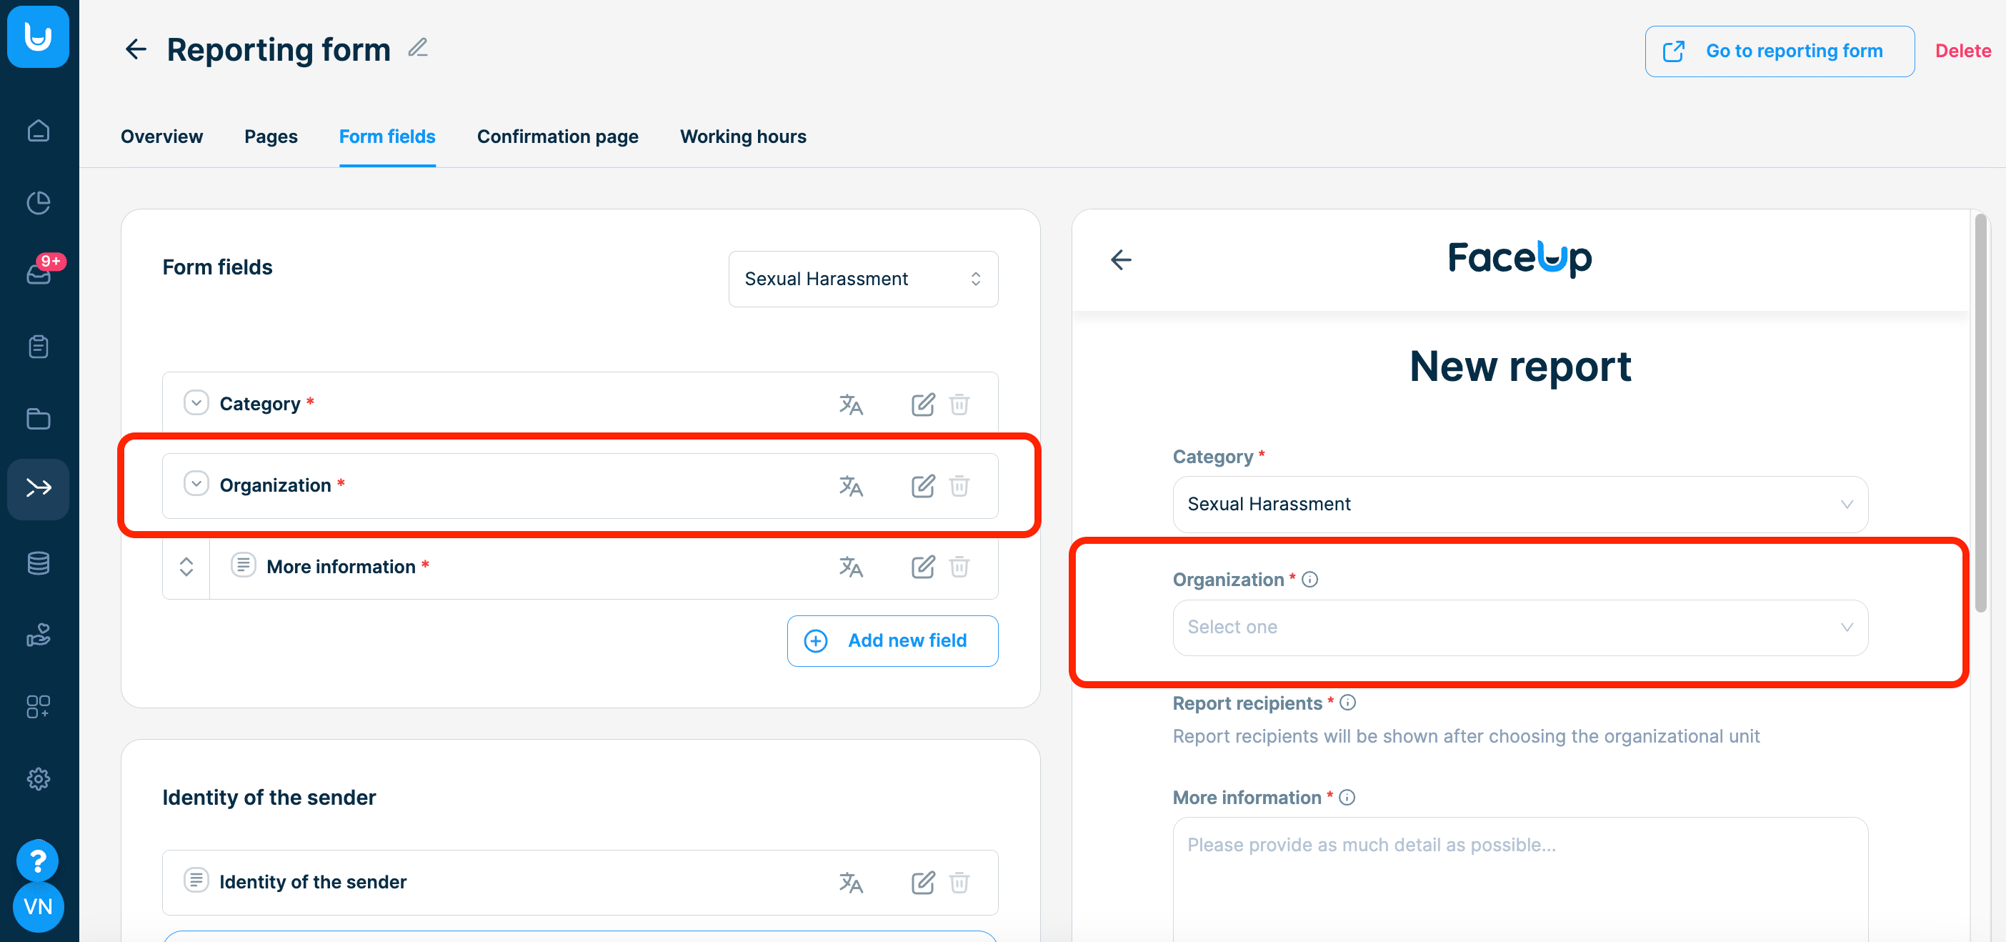Click the preview back arrow
2006x942 pixels.
1121,260
